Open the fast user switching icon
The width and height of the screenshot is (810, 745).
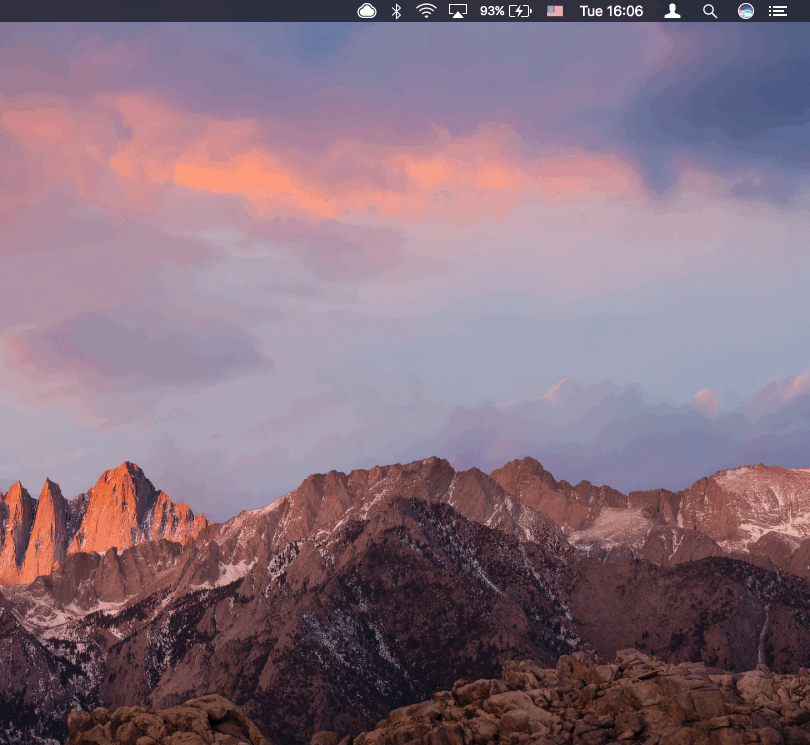(x=672, y=11)
